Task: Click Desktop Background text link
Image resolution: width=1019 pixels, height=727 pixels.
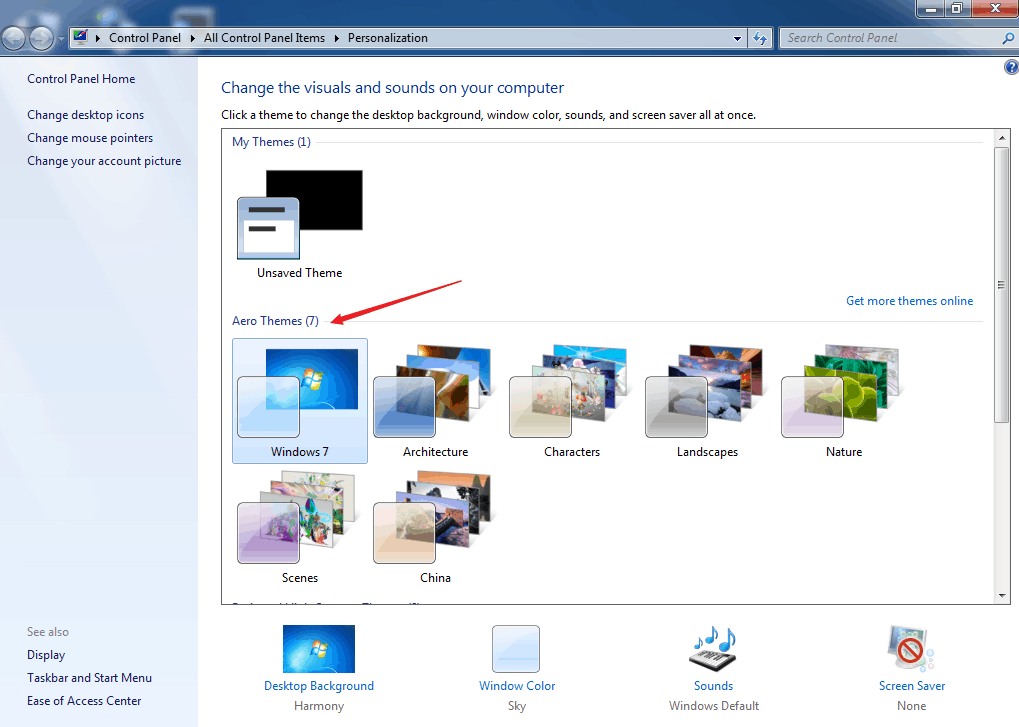Action: tap(318, 685)
